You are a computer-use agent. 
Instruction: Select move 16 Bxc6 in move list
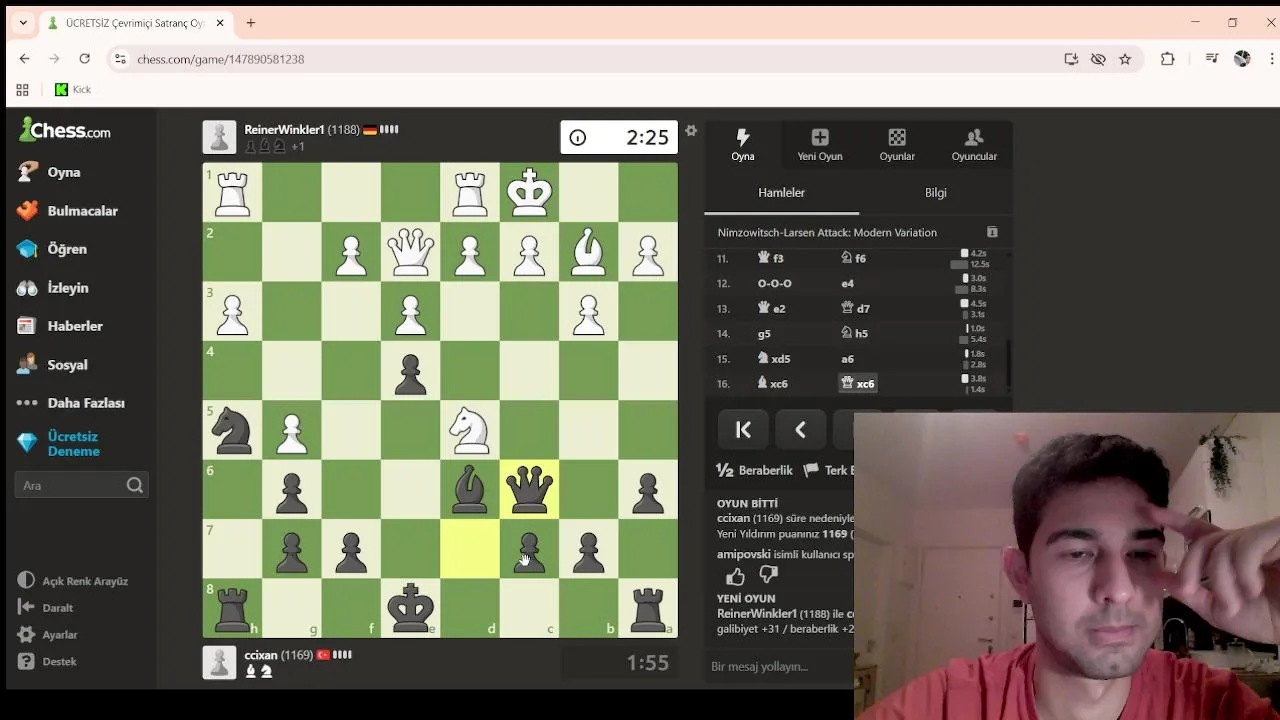coord(773,384)
